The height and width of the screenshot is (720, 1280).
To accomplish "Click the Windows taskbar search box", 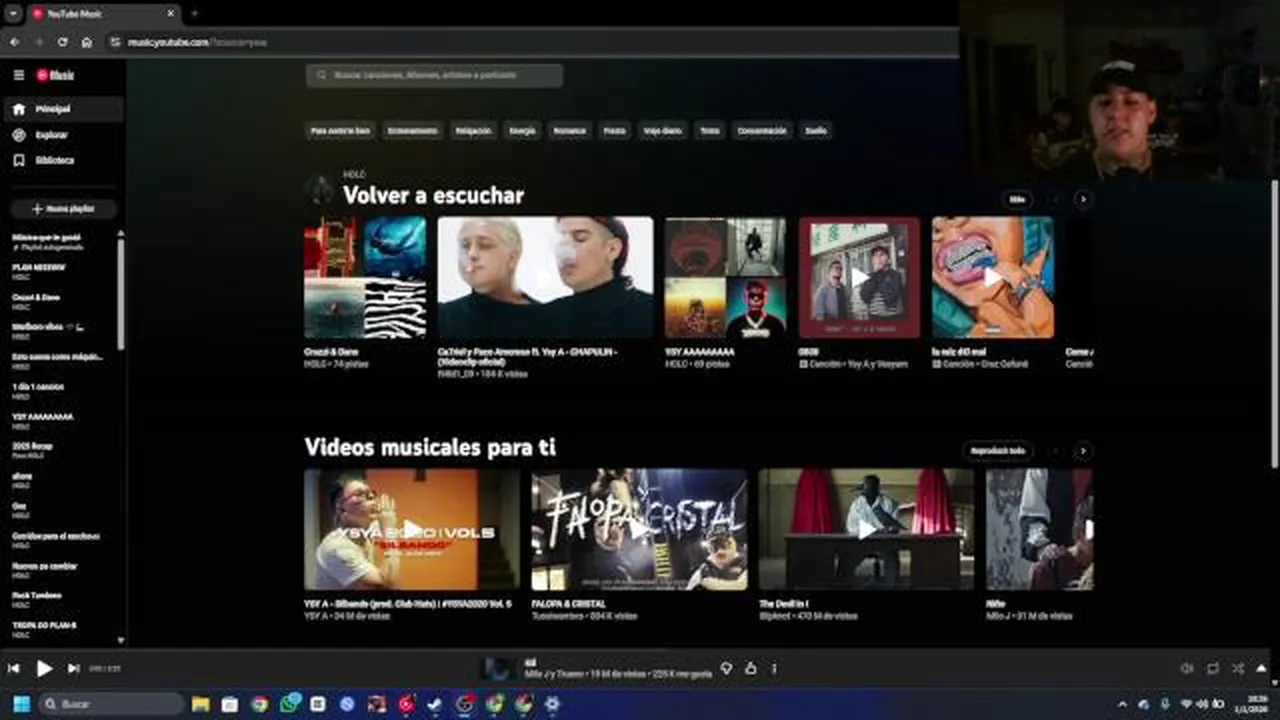I will click(x=110, y=704).
